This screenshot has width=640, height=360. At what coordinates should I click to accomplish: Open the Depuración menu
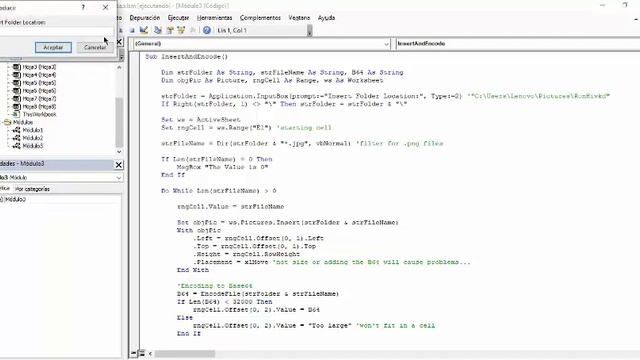pyautogui.click(x=145, y=18)
